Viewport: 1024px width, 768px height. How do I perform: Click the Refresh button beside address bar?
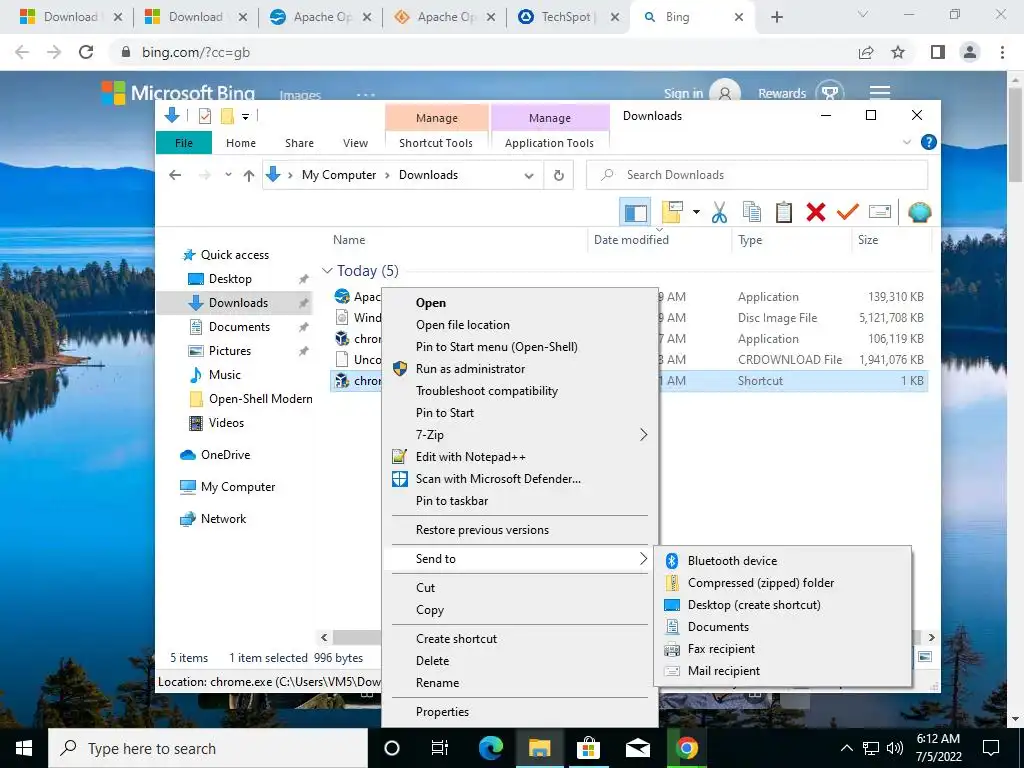point(558,175)
